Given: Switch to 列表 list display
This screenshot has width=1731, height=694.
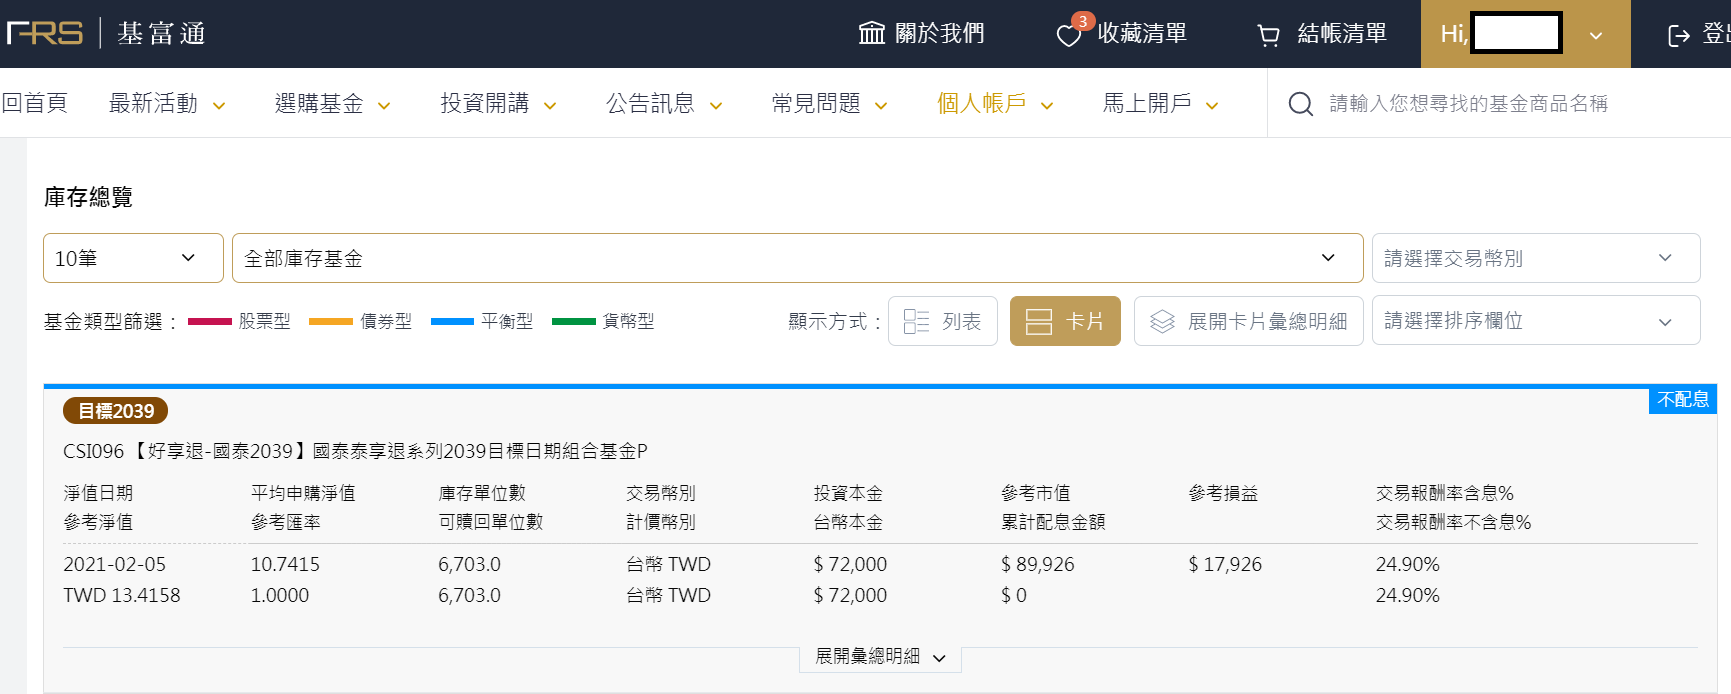Looking at the screenshot, I should point(943,321).
